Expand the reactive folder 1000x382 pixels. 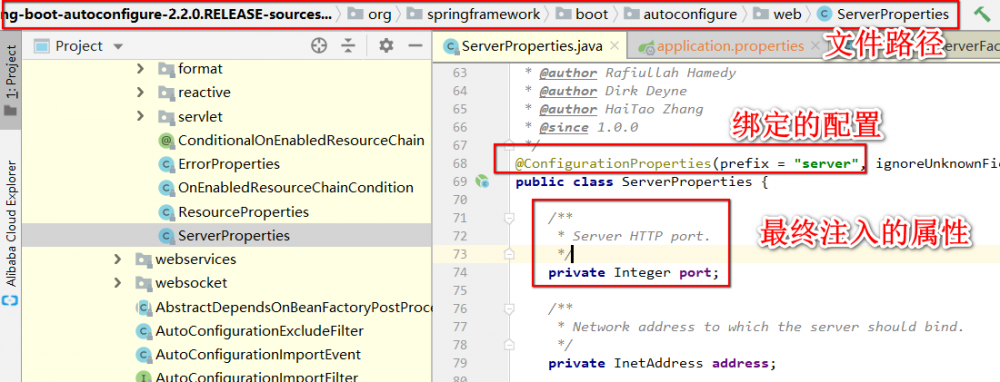(140, 92)
